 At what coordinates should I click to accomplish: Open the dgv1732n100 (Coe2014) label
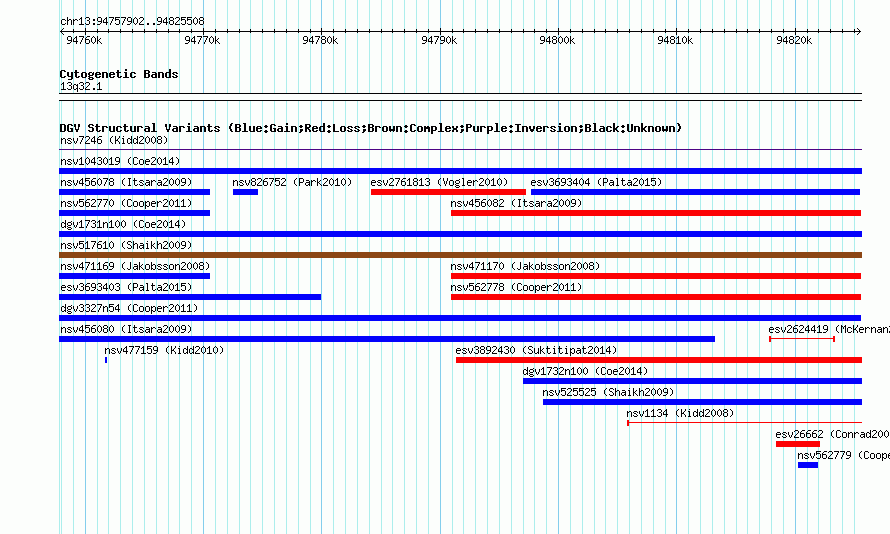(x=585, y=371)
